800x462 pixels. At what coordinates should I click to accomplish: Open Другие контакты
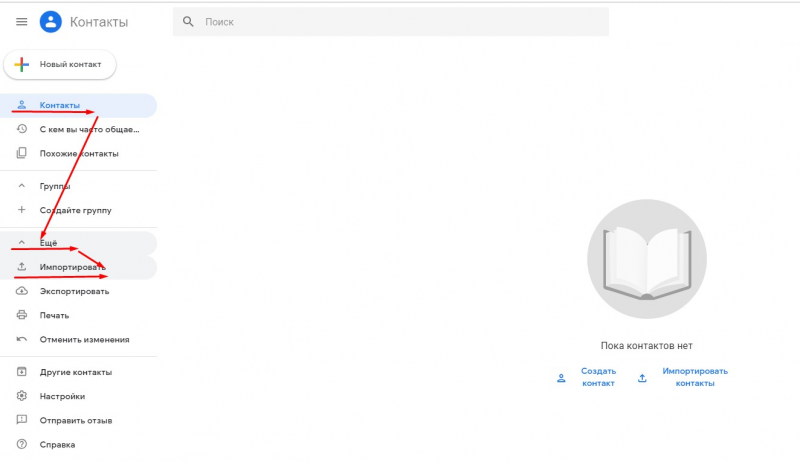coord(79,372)
